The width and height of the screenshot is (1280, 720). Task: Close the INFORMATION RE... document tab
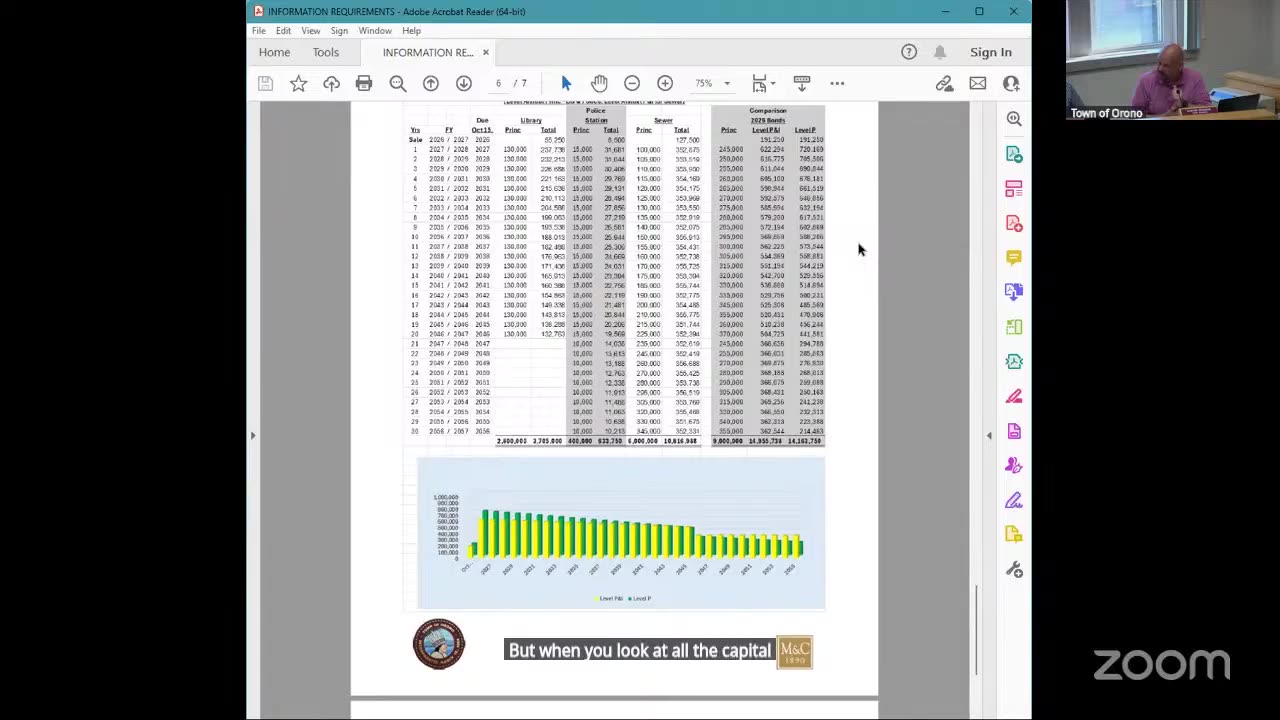(486, 52)
